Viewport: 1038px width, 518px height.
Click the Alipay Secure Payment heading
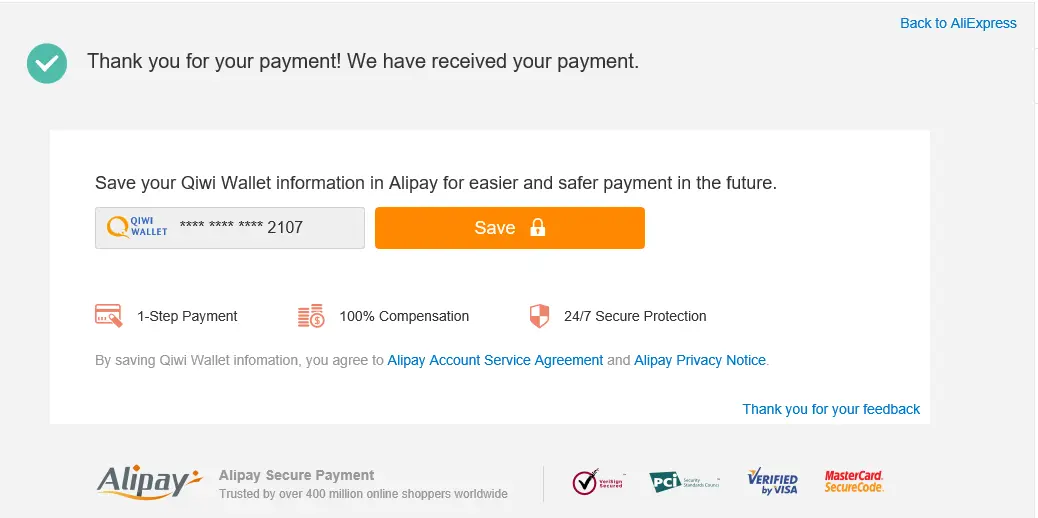coord(297,475)
